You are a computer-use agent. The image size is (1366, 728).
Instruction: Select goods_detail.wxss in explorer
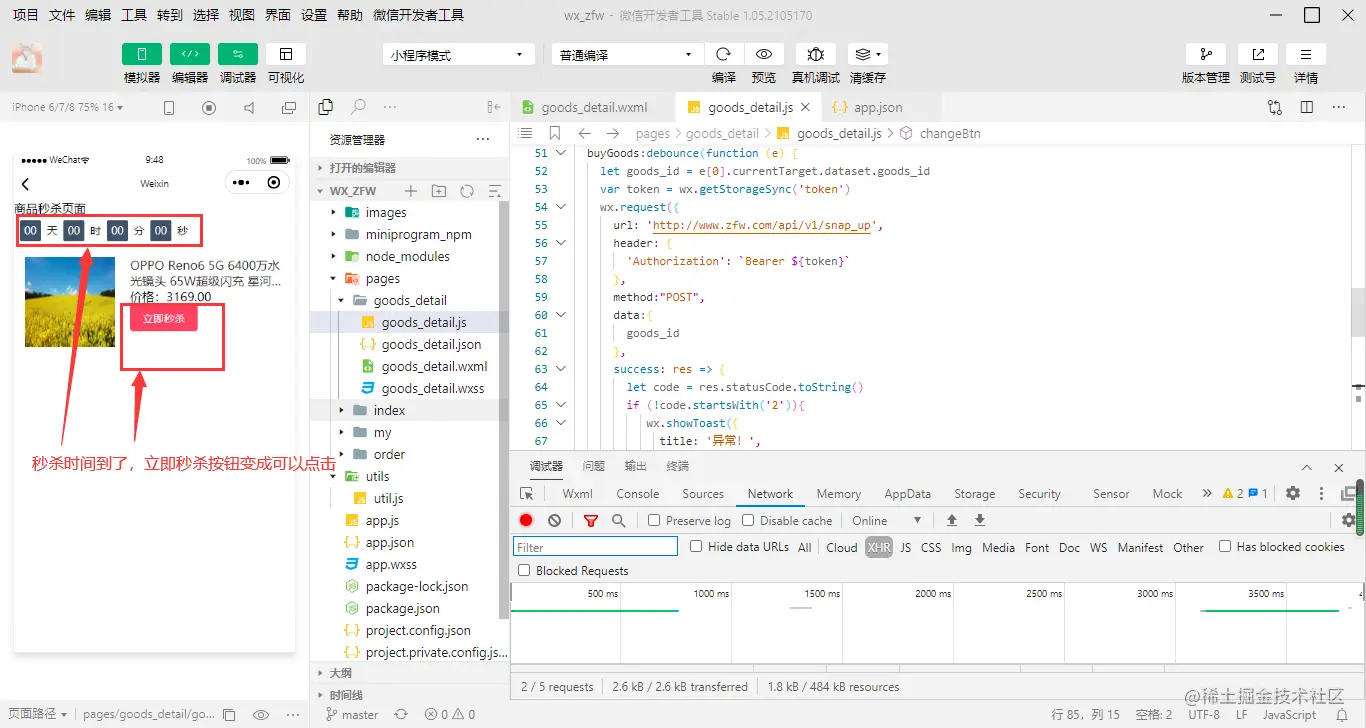[432, 388]
